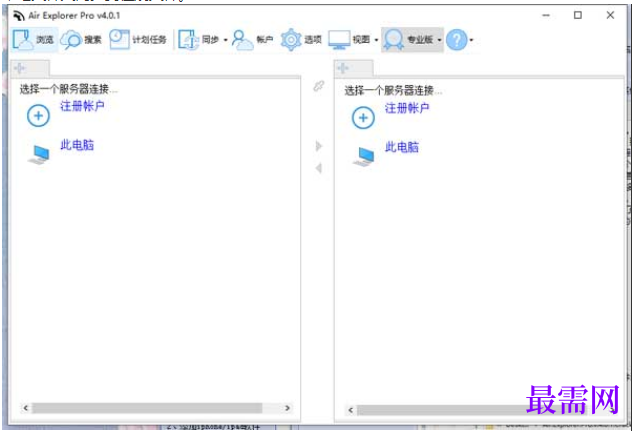The width and height of the screenshot is (638, 431).
Task: Click left pane scrollbar right arrow
Action: 287,408
